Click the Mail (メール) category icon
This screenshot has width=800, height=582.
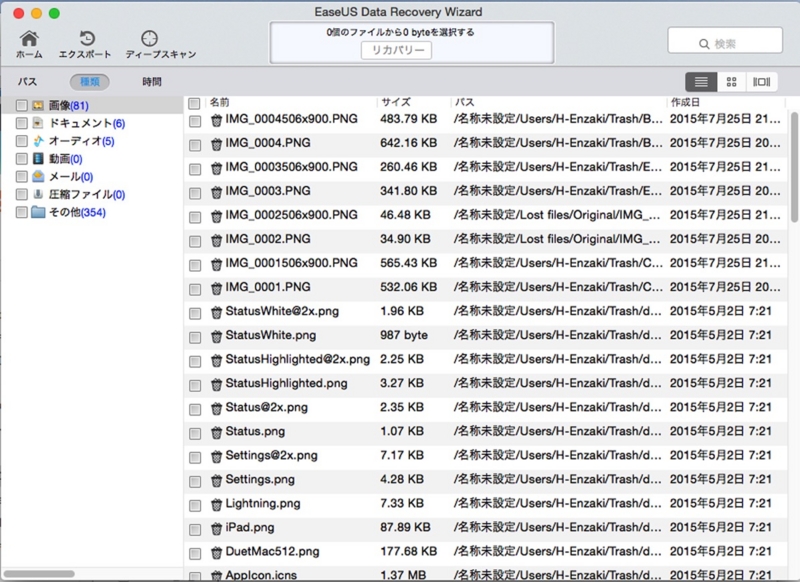tap(38, 176)
